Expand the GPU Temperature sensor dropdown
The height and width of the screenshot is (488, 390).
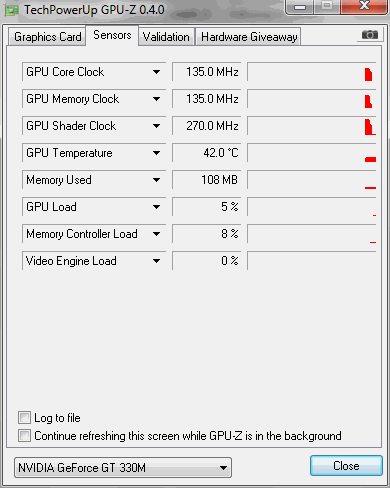point(156,153)
